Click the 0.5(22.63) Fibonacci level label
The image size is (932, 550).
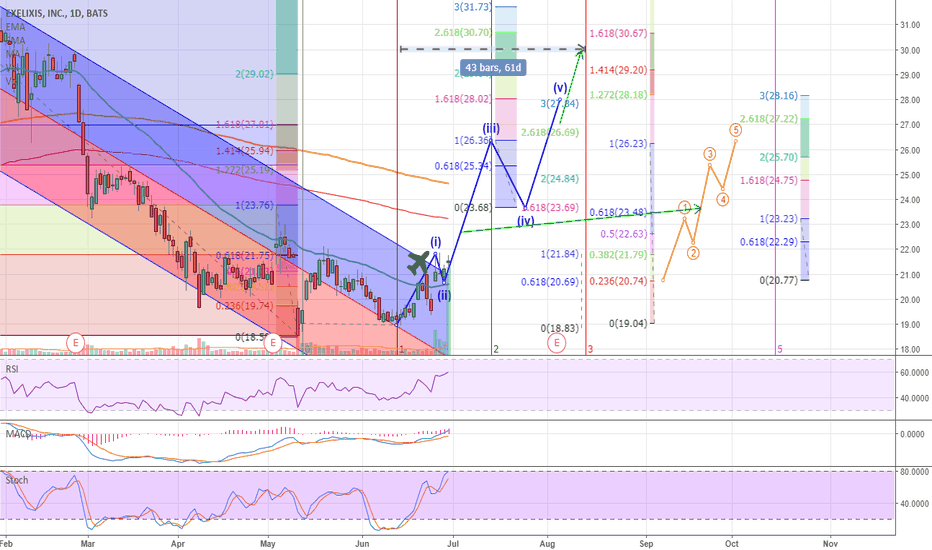(624, 234)
